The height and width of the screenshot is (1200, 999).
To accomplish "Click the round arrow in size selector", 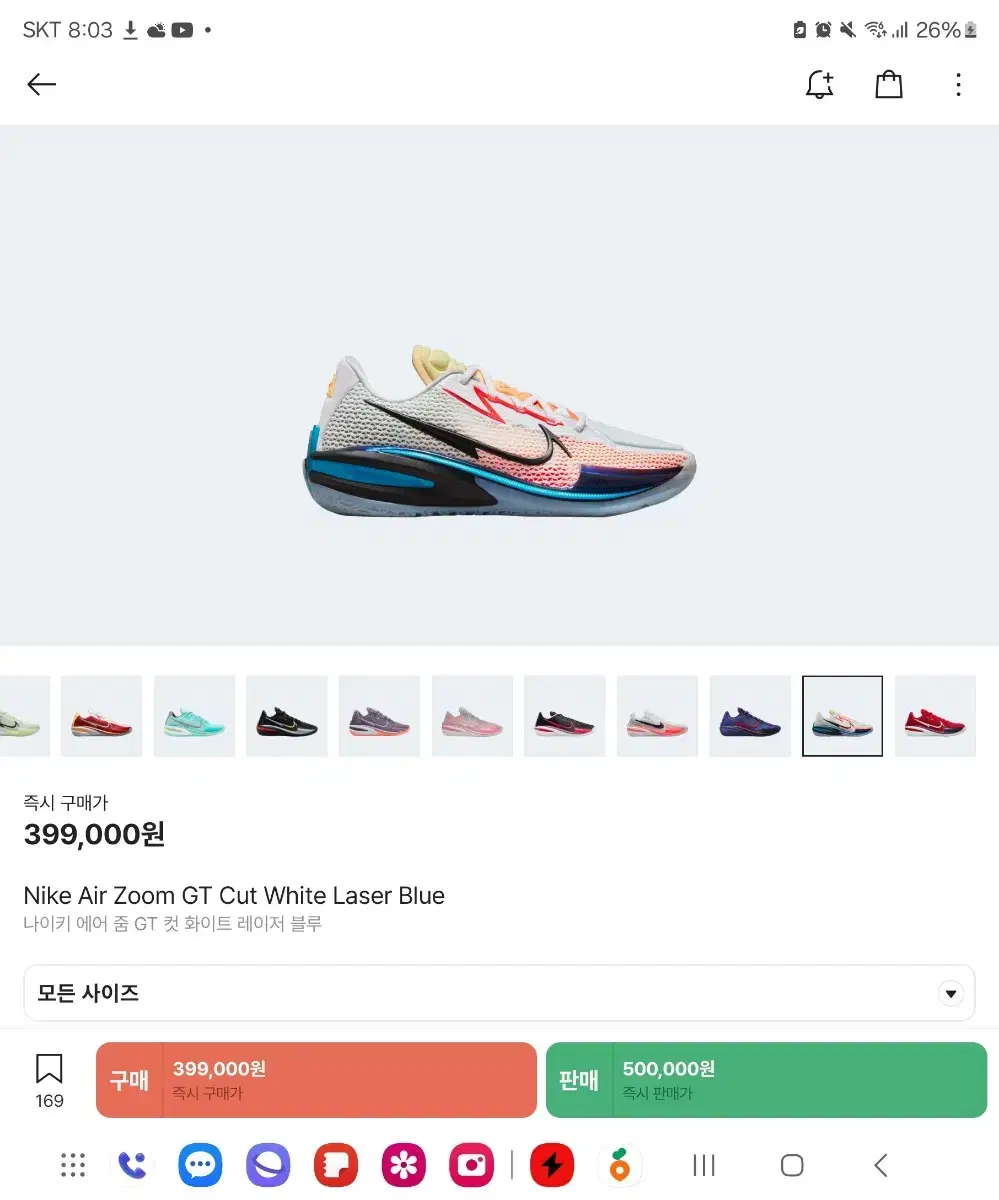I will click(x=951, y=994).
